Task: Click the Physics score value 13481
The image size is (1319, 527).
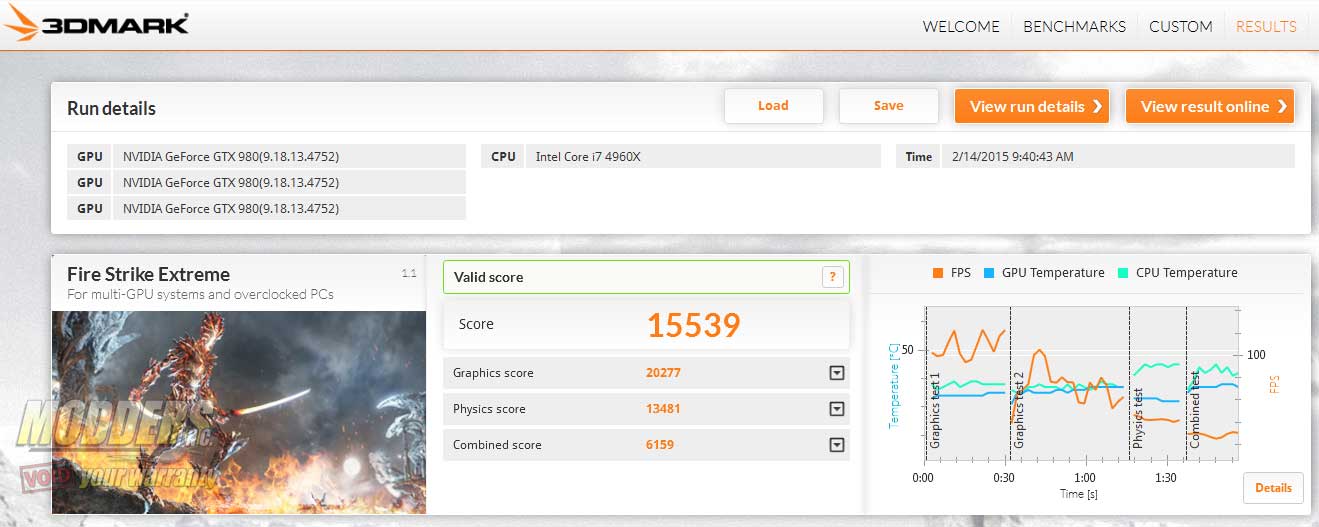Action: 663,409
